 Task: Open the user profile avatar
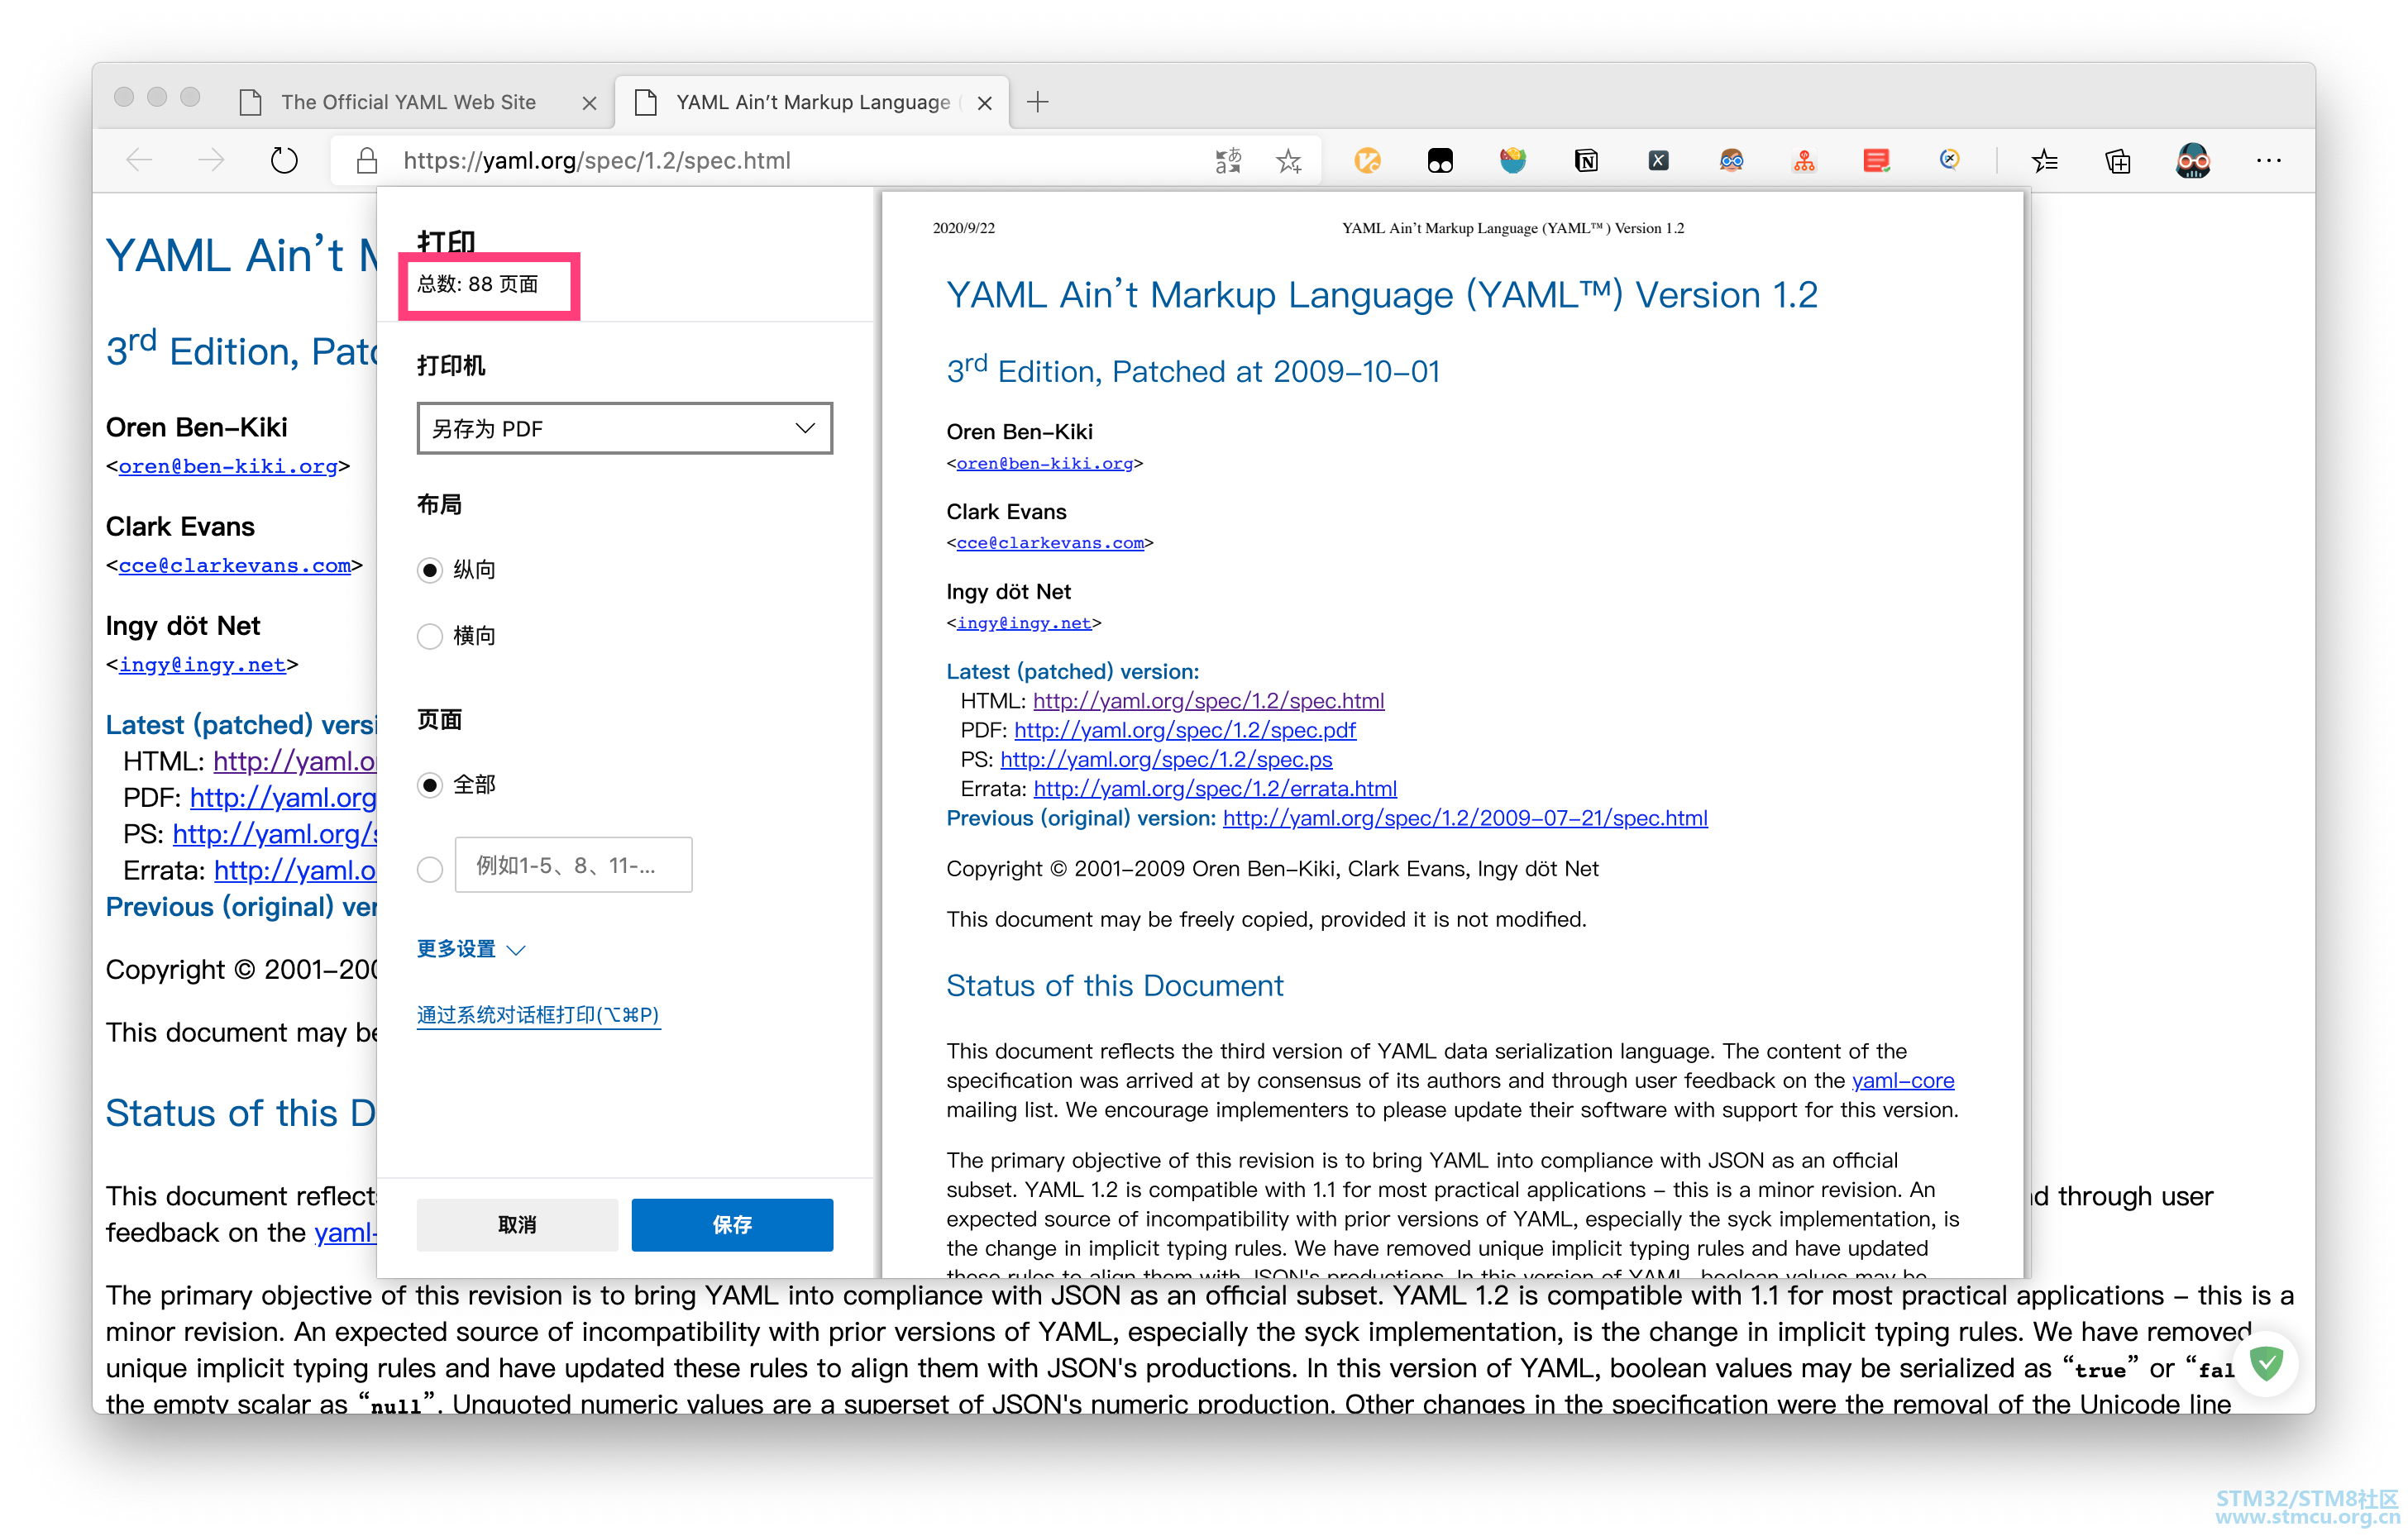[2192, 160]
